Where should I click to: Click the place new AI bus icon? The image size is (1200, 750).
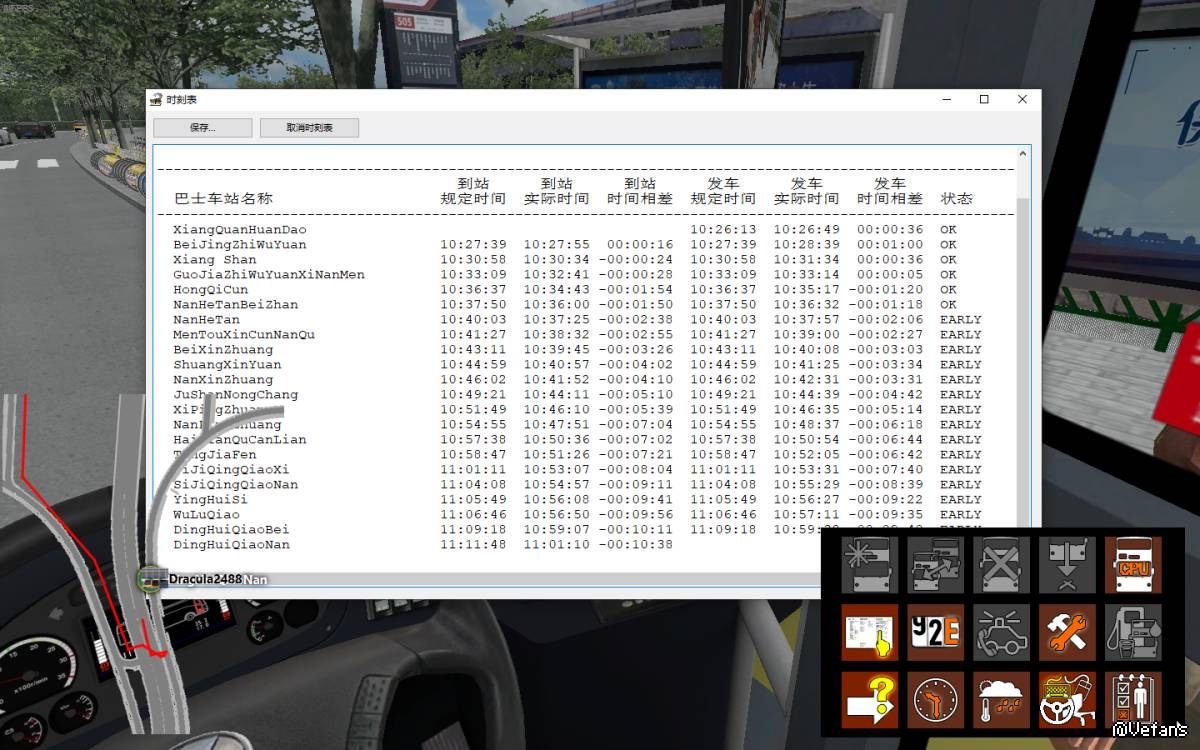(869, 565)
